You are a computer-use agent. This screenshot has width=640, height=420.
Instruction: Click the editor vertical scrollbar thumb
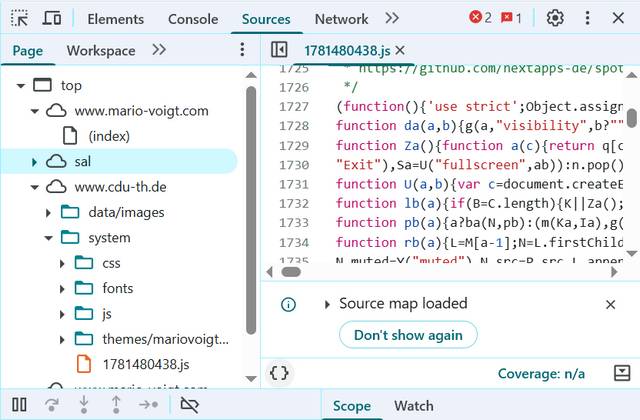pyautogui.click(x=632, y=118)
